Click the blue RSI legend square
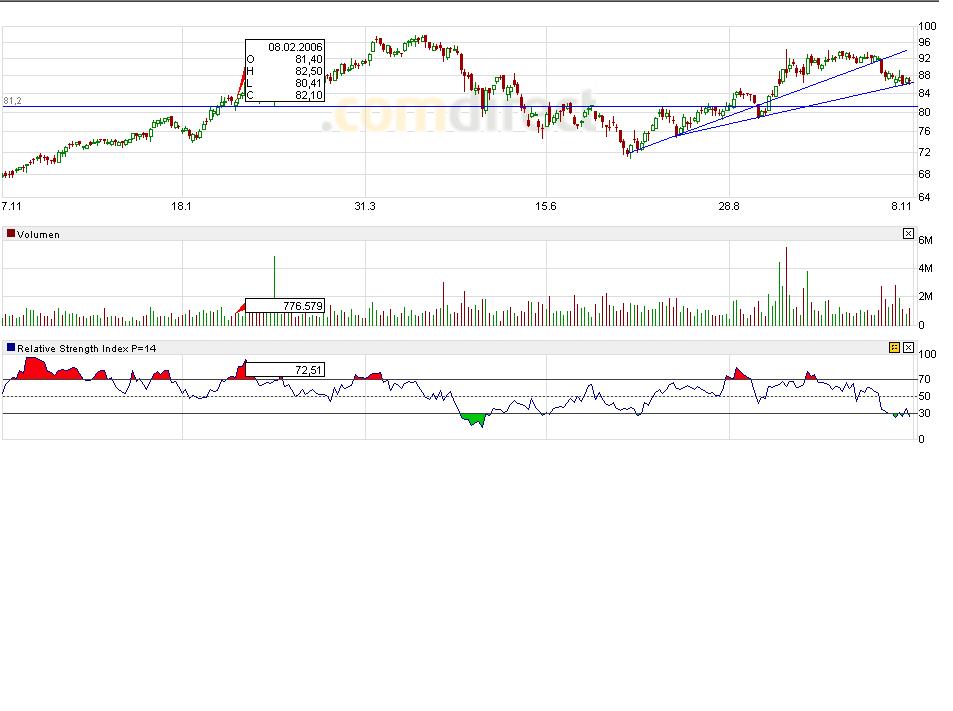 point(11,348)
